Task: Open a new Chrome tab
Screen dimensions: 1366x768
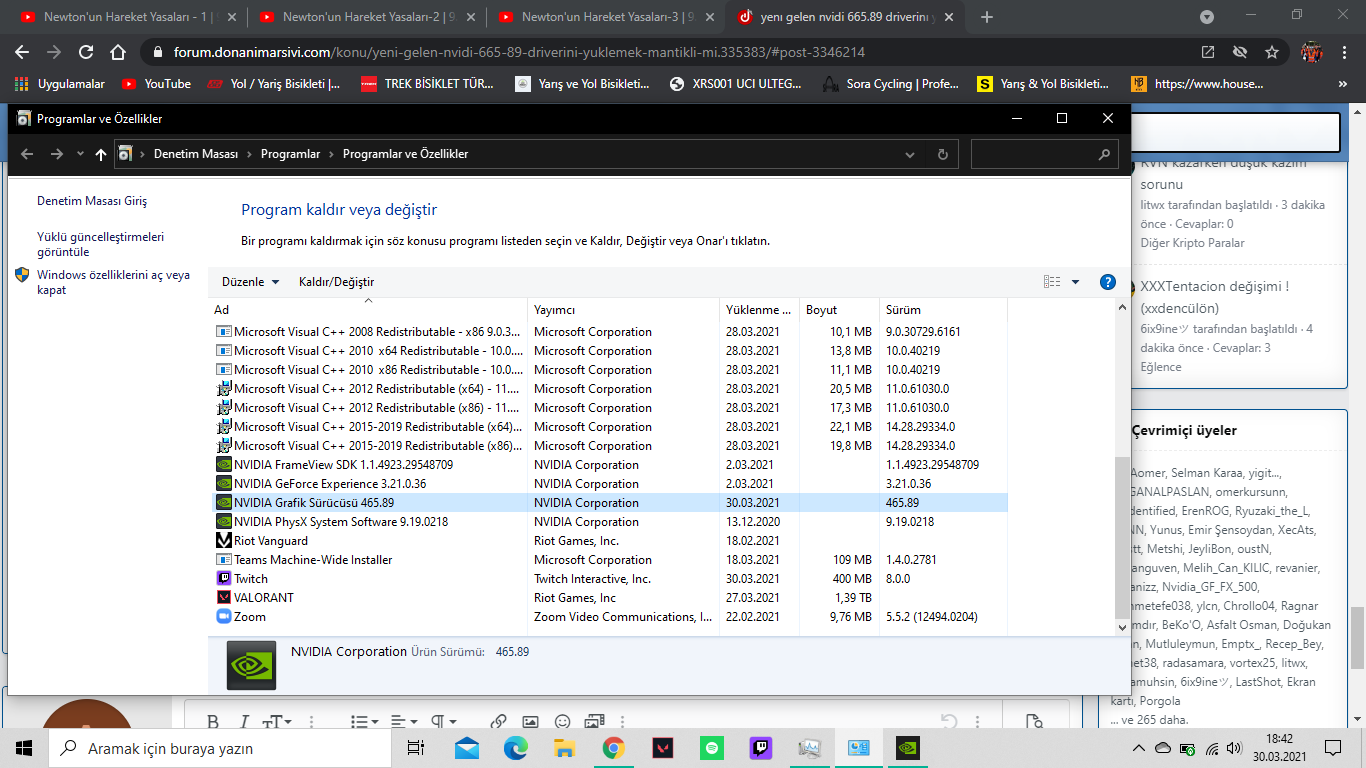Action: pyautogui.click(x=987, y=17)
